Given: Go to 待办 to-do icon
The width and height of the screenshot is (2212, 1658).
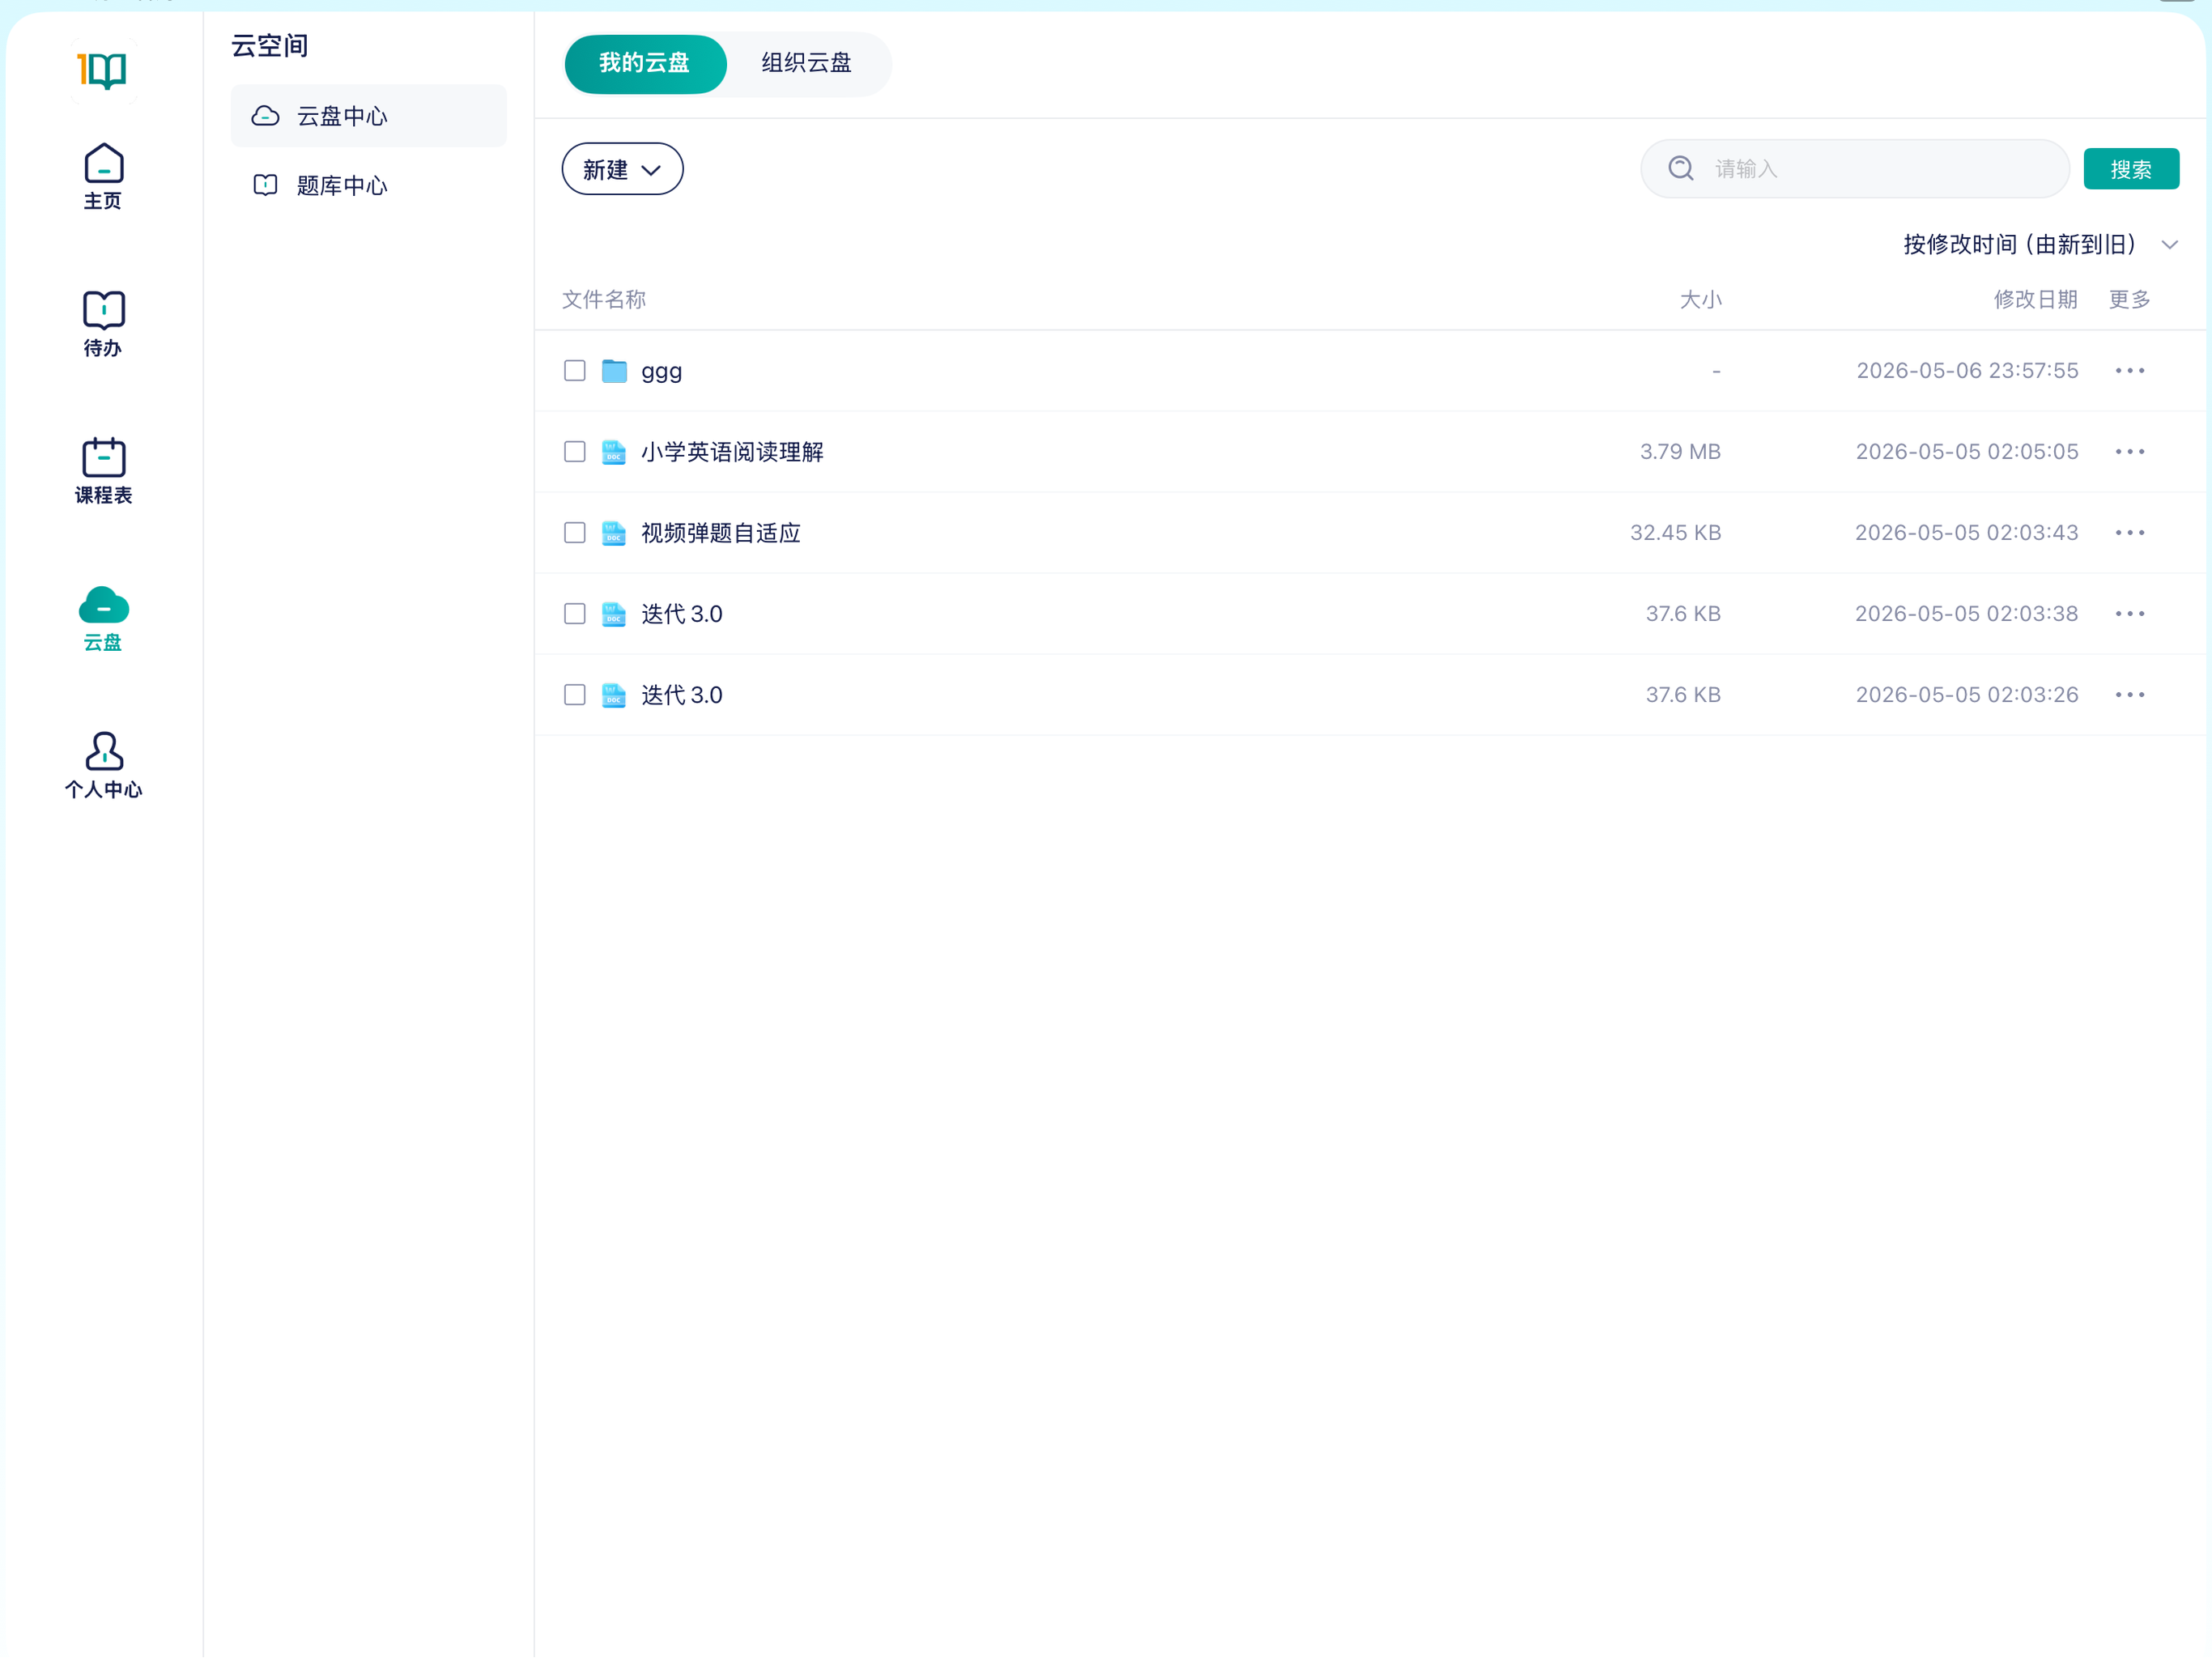Looking at the screenshot, I should [x=103, y=311].
